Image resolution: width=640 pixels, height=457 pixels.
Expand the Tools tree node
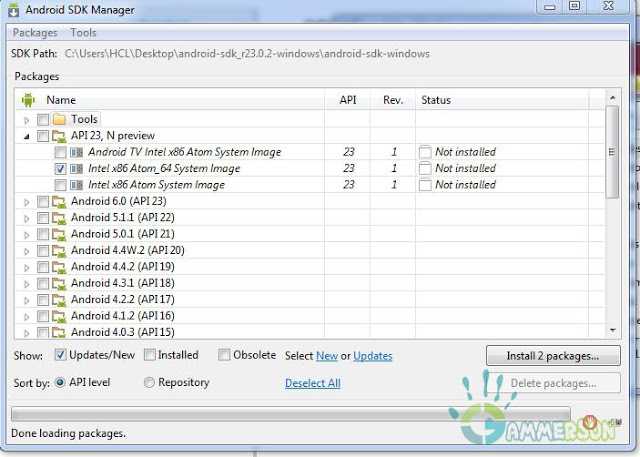27,120
